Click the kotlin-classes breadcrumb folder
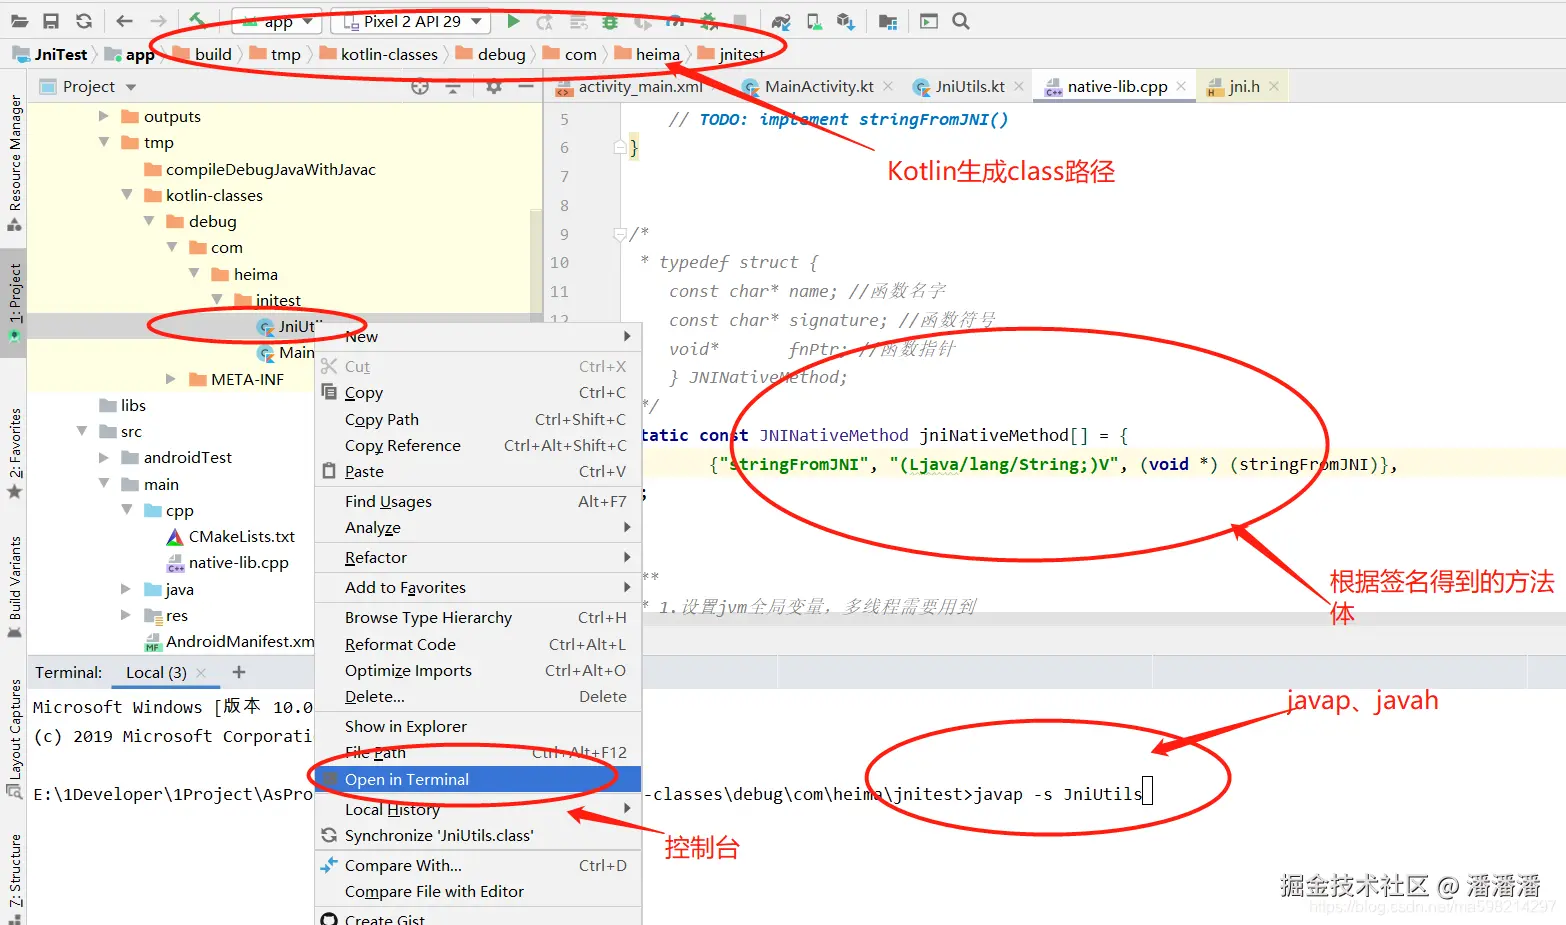 [379, 54]
